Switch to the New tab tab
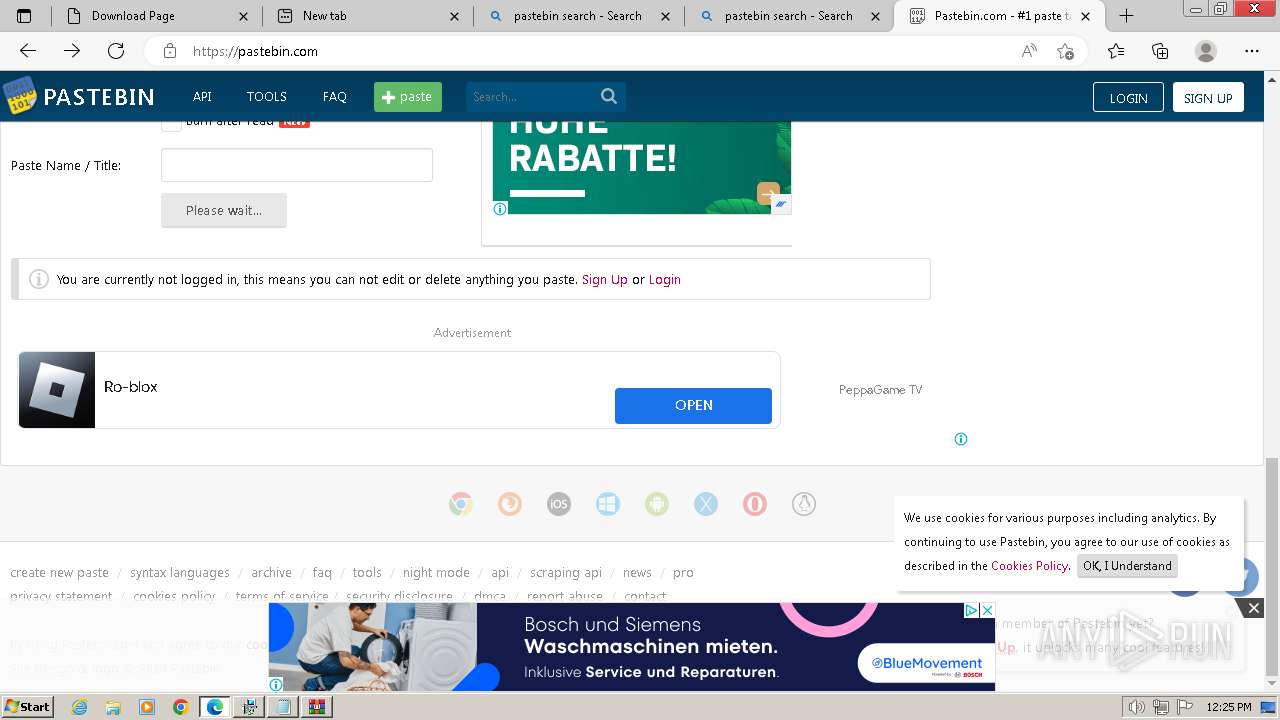The image size is (1280, 720). coord(369,16)
